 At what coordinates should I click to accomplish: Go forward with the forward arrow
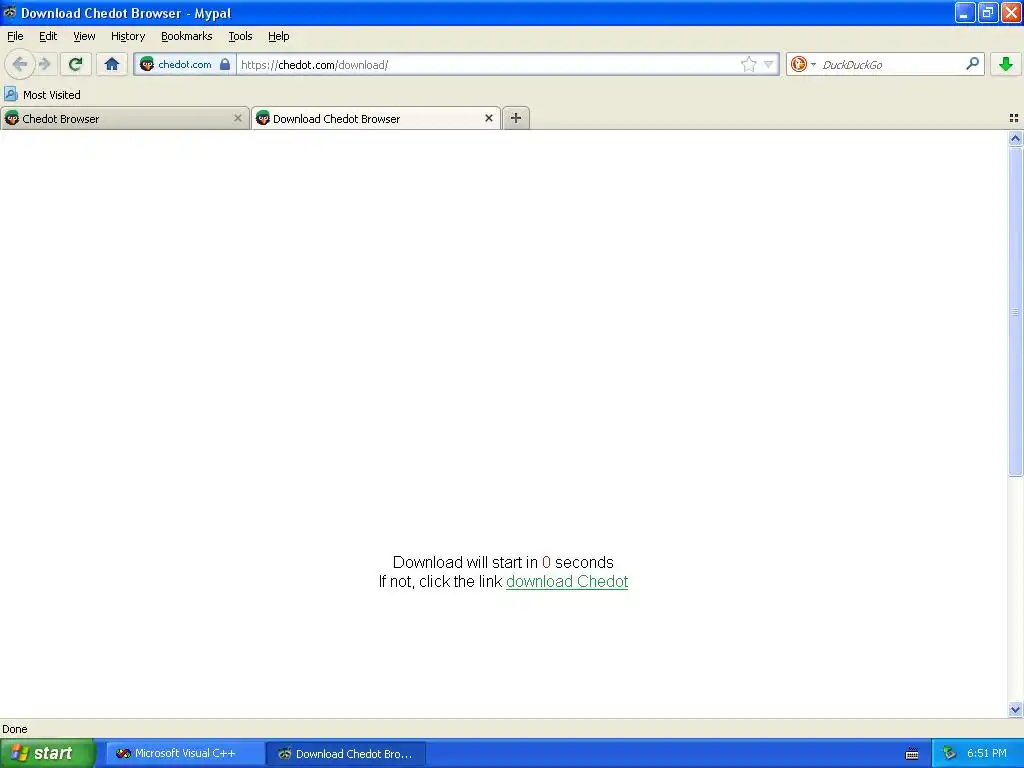pos(44,64)
